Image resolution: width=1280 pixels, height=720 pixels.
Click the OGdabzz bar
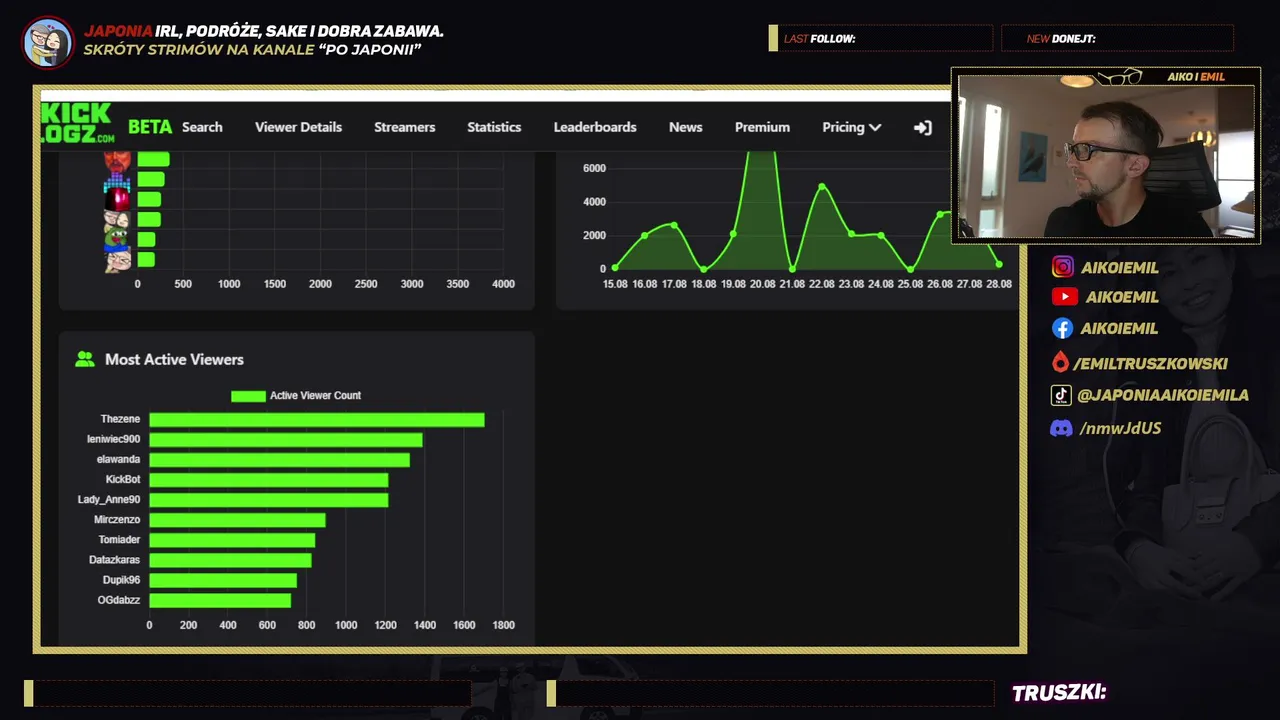(x=220, y=600)
